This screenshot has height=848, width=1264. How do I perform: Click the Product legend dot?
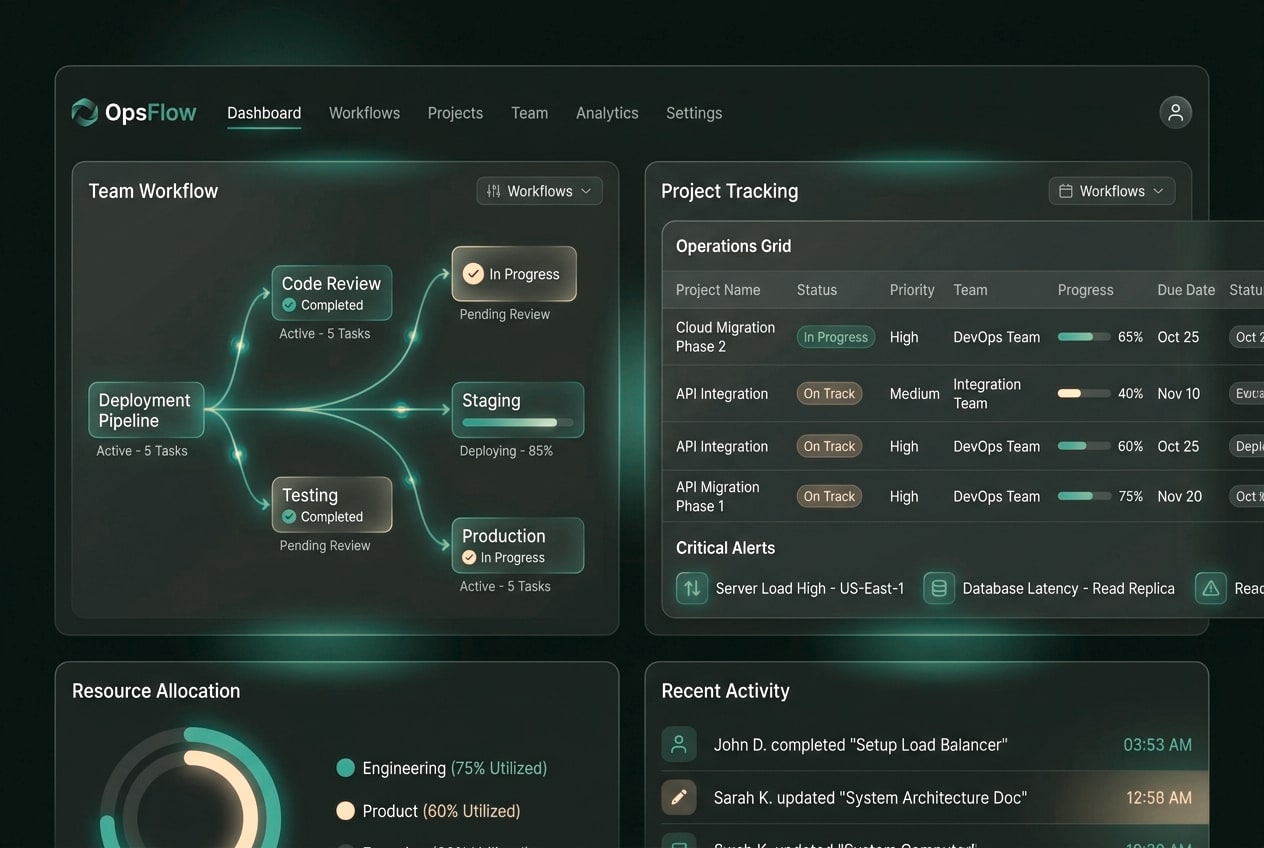pyautogui.click(x=346, y=811)
